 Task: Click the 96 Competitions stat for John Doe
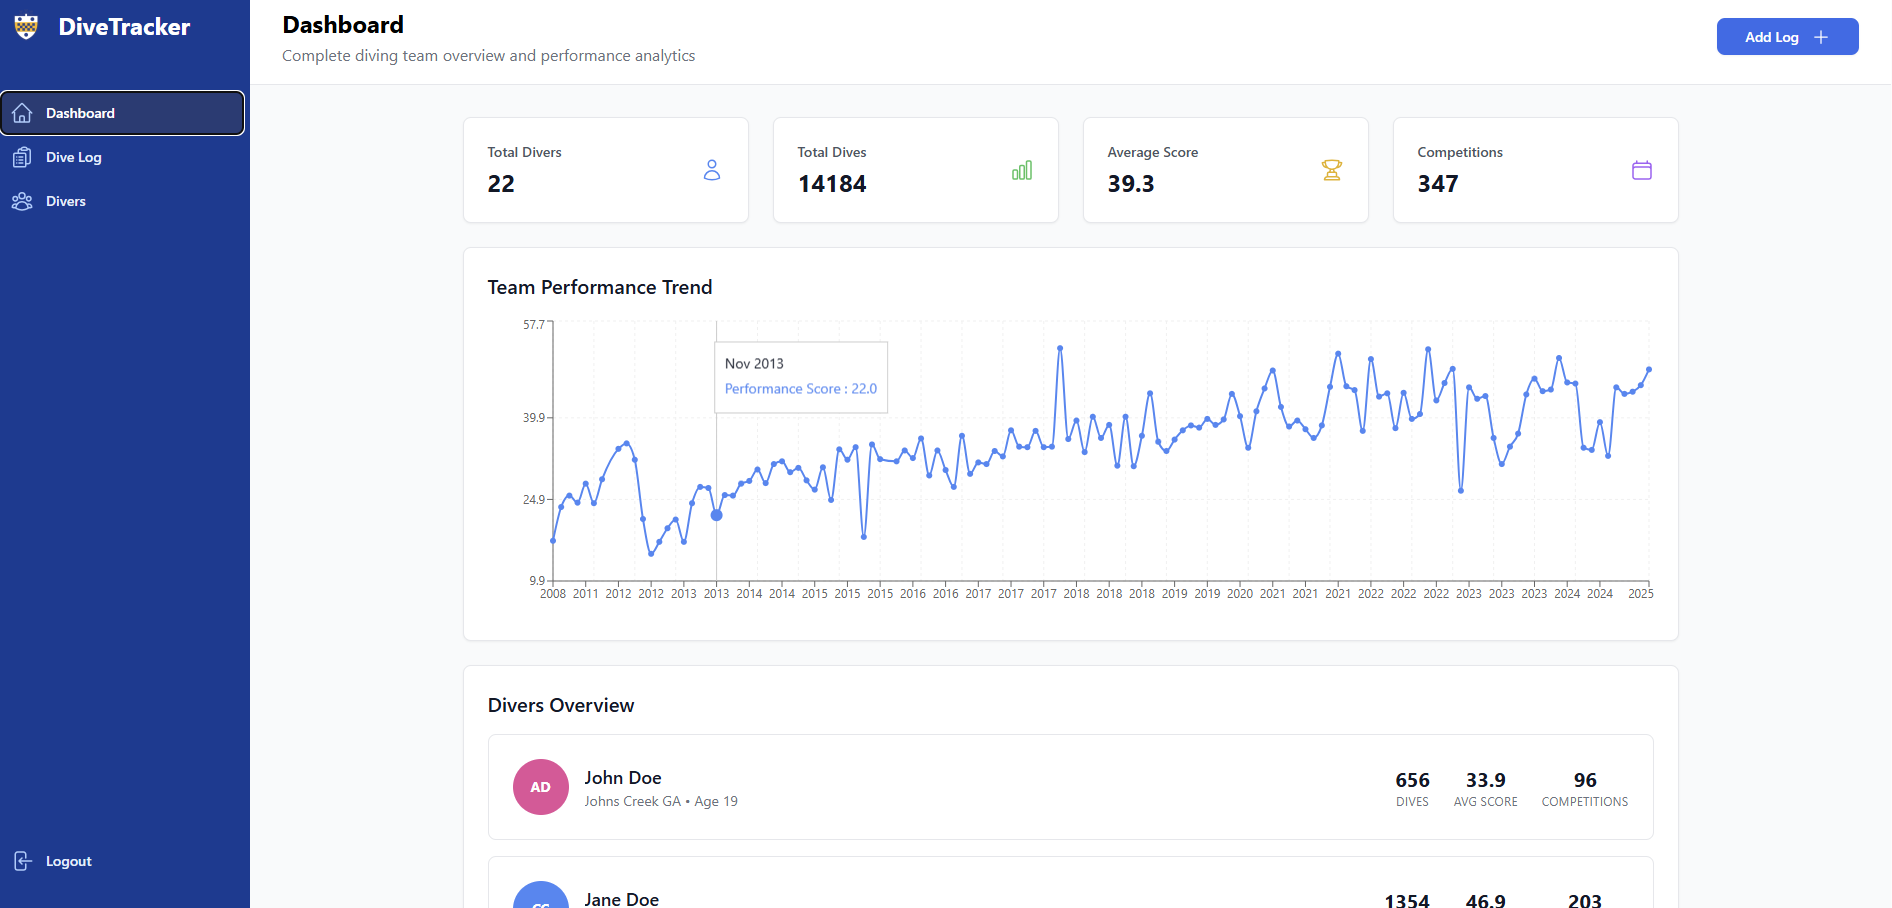[1584, 789]
